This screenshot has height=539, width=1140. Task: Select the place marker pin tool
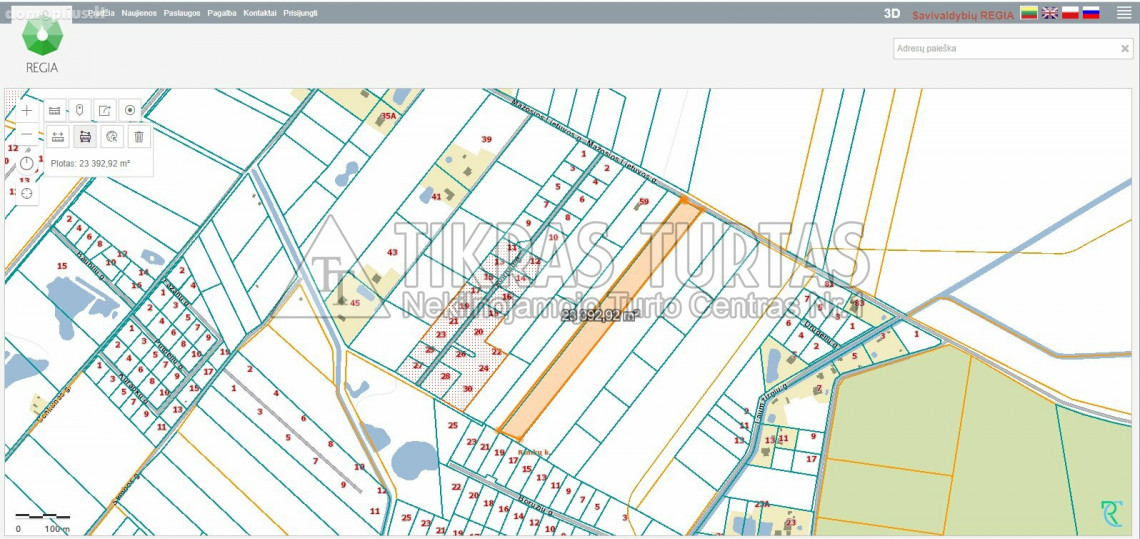click(80, 110)
